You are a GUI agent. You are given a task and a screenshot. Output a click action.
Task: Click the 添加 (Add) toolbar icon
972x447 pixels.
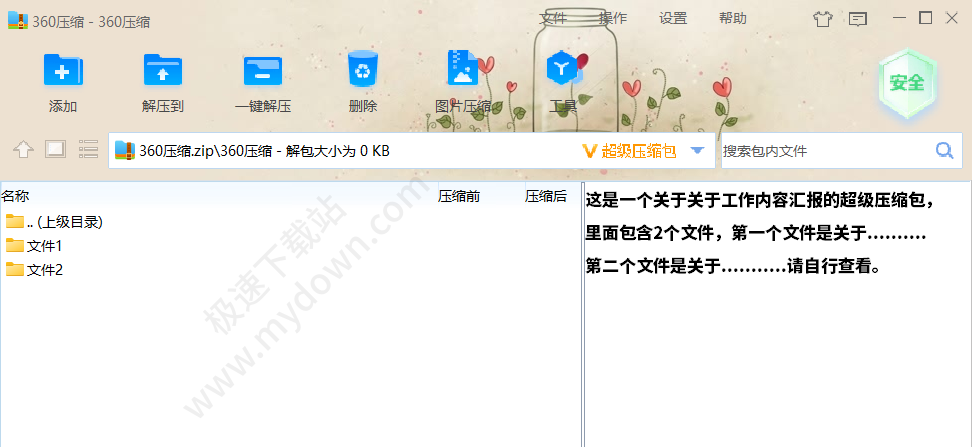[63, 69]
